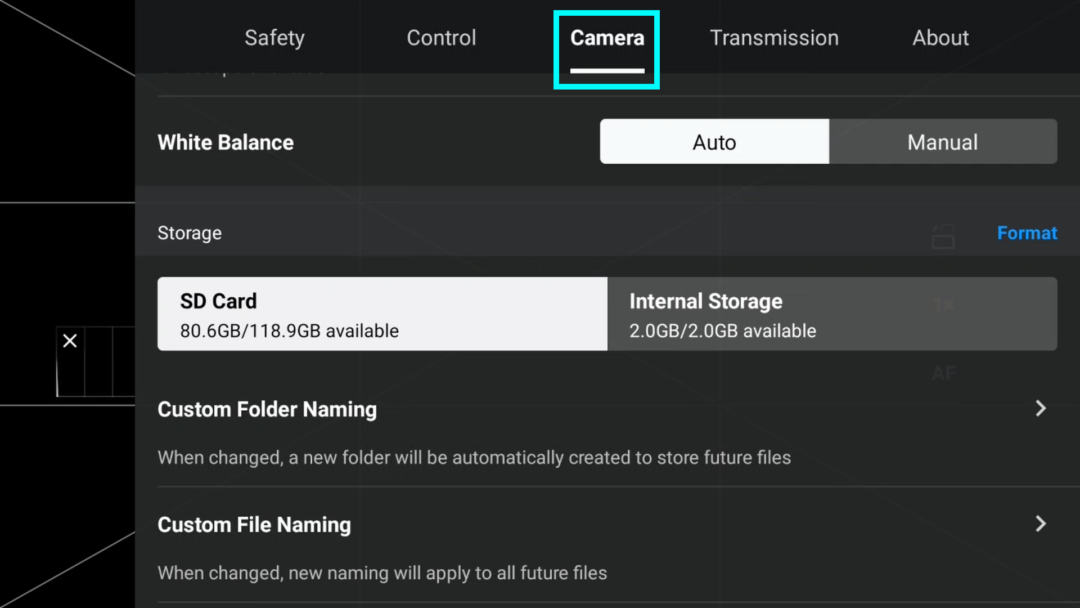Click the Storage section header
The height and width of the screenshot is (608, 1080).
click(189, 232)
